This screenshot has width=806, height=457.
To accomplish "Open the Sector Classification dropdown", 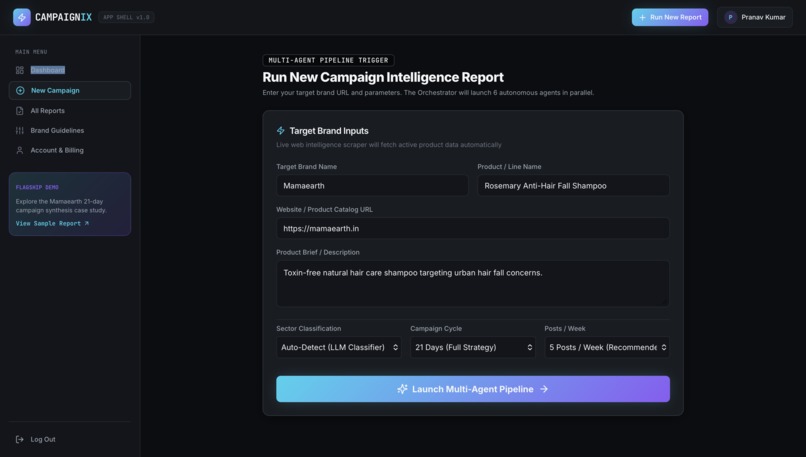I will pos(339,348).
